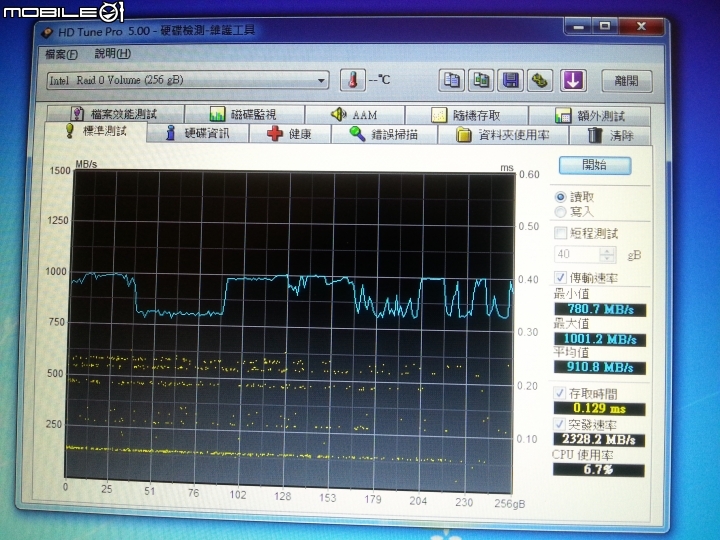The width and height of the screenshot is (720, 540).
Task: Click the purple minimize-to-tray arrow icon
Action: [x=573, y=81]
